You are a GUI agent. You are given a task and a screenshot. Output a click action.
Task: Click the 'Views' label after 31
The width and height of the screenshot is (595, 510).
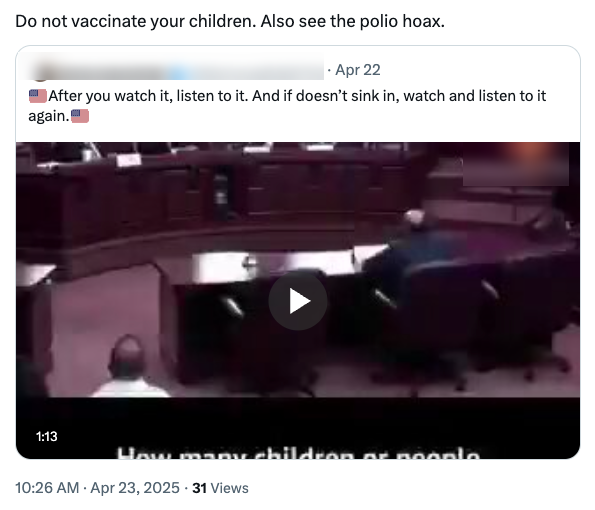(229, 488)
